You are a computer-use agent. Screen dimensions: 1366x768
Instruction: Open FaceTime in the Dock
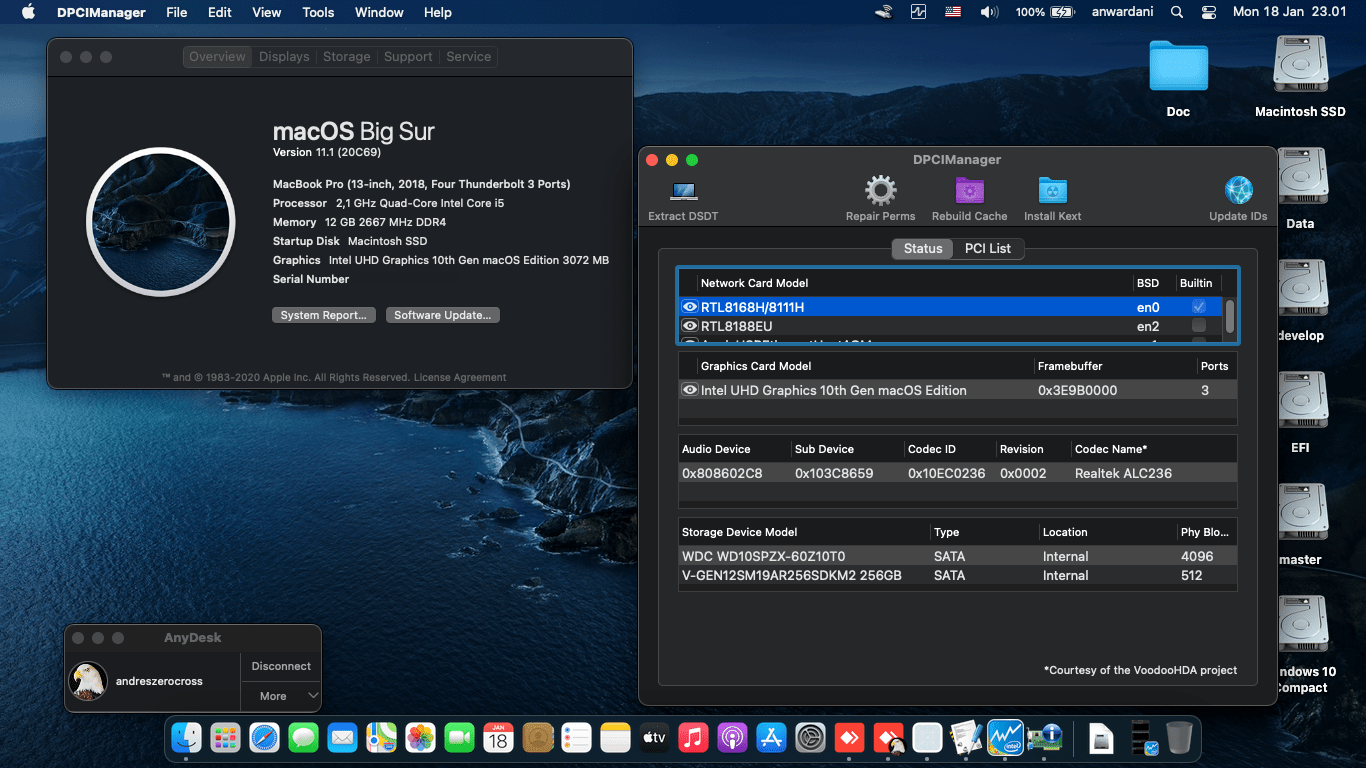tap(459, 738)
